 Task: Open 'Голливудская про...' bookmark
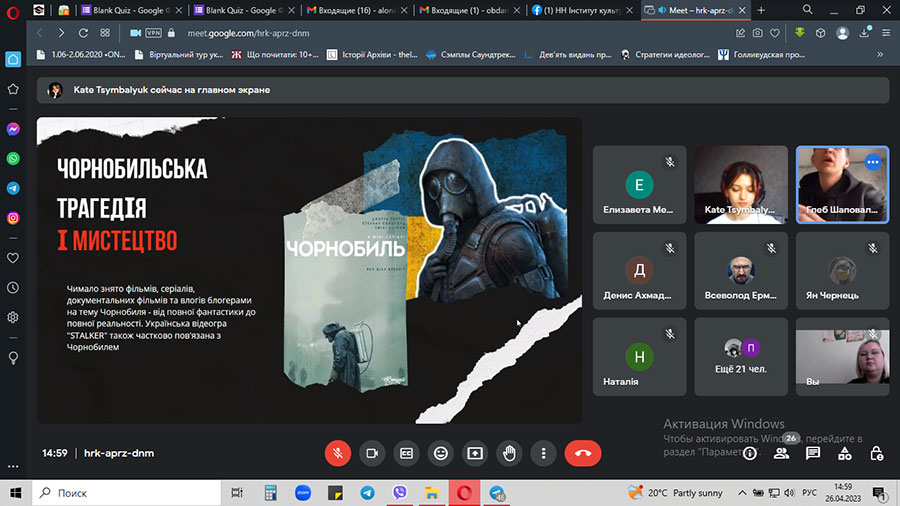762,55
